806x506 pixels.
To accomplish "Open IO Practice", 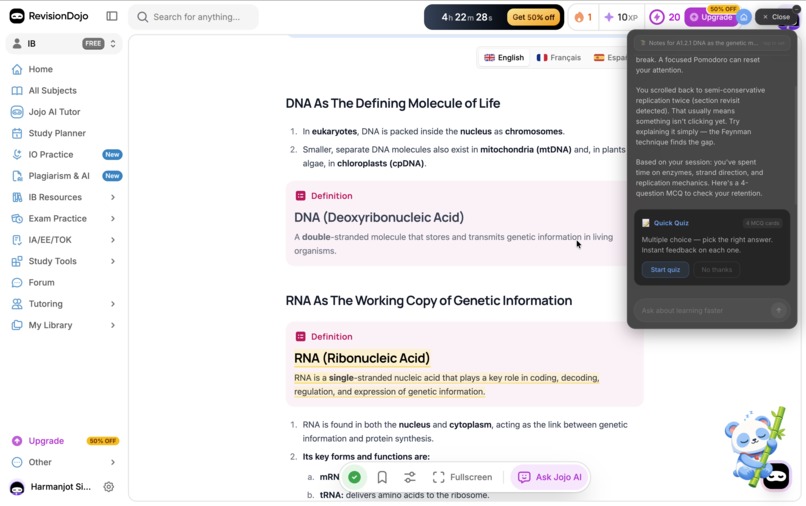I will (x=64, y=154).
